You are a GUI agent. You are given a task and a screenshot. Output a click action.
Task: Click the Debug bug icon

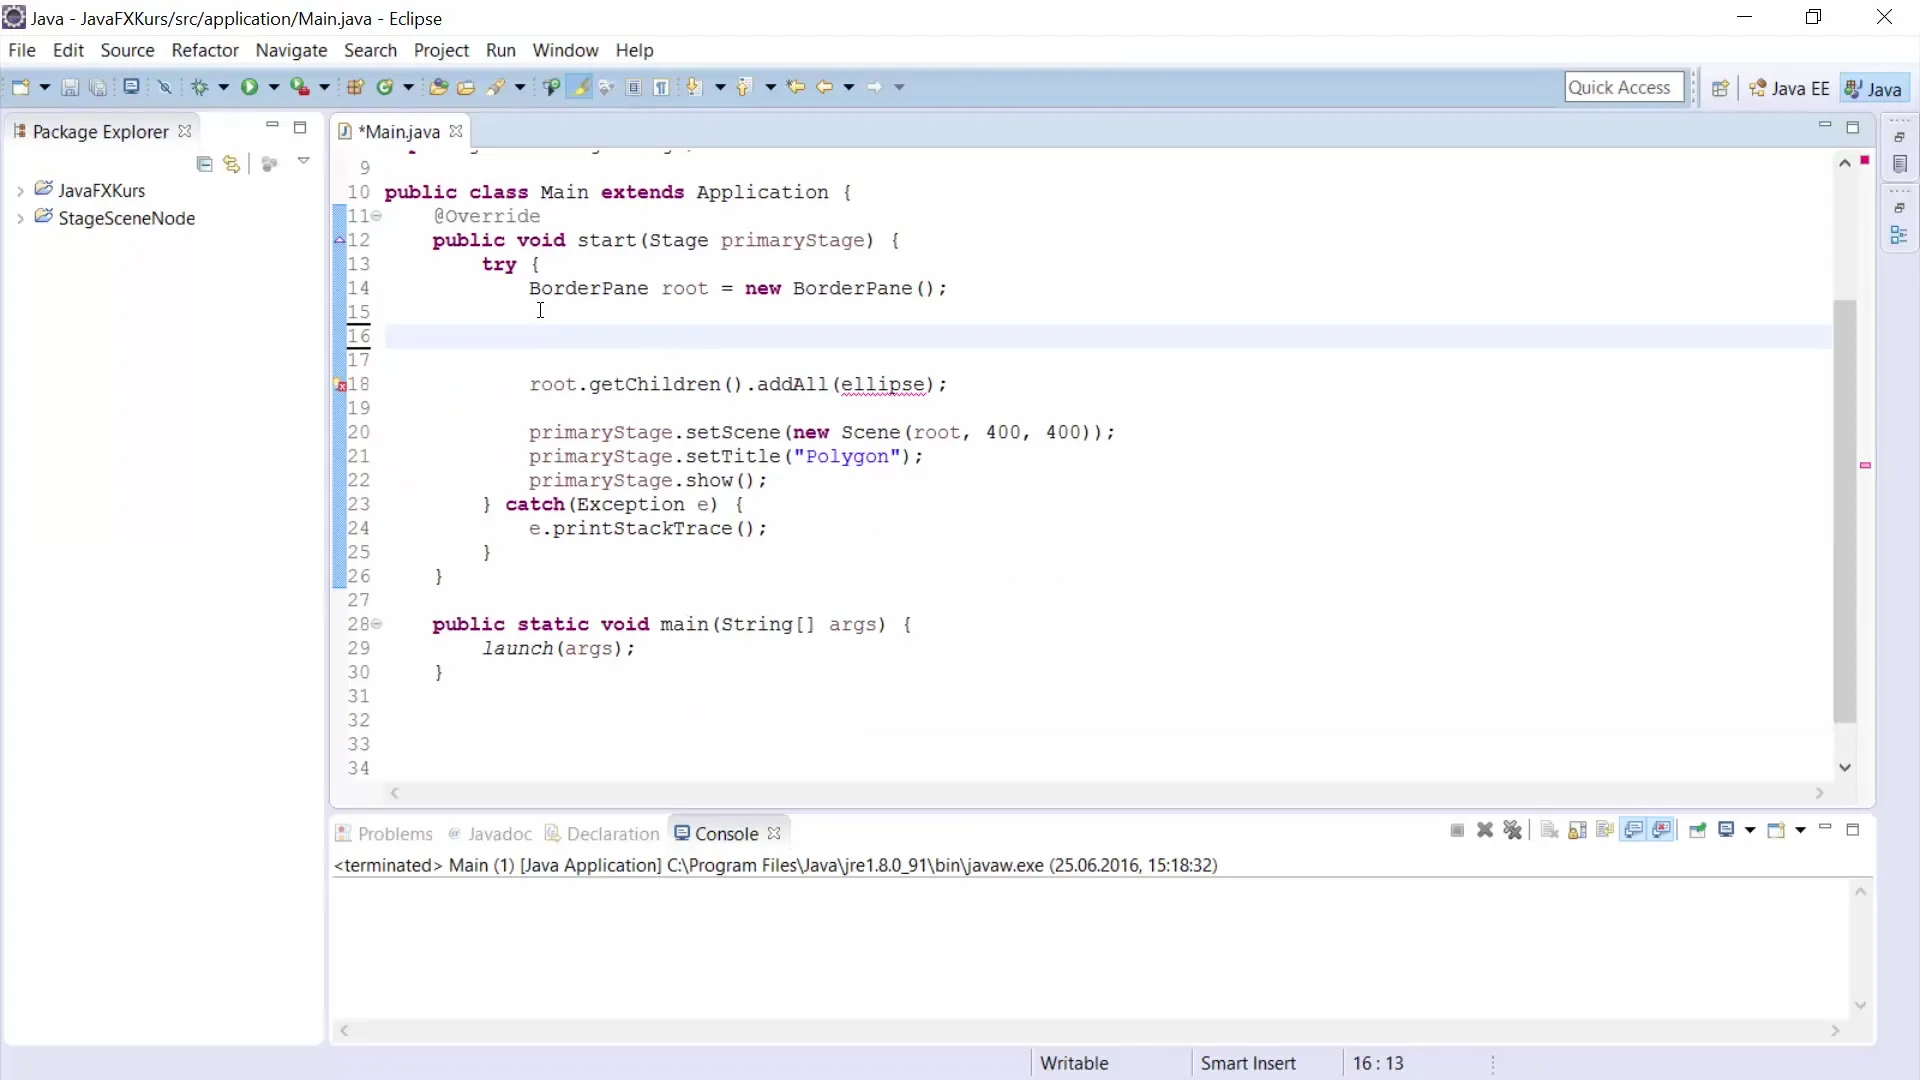pyautogui.click(x=200, y=87)
